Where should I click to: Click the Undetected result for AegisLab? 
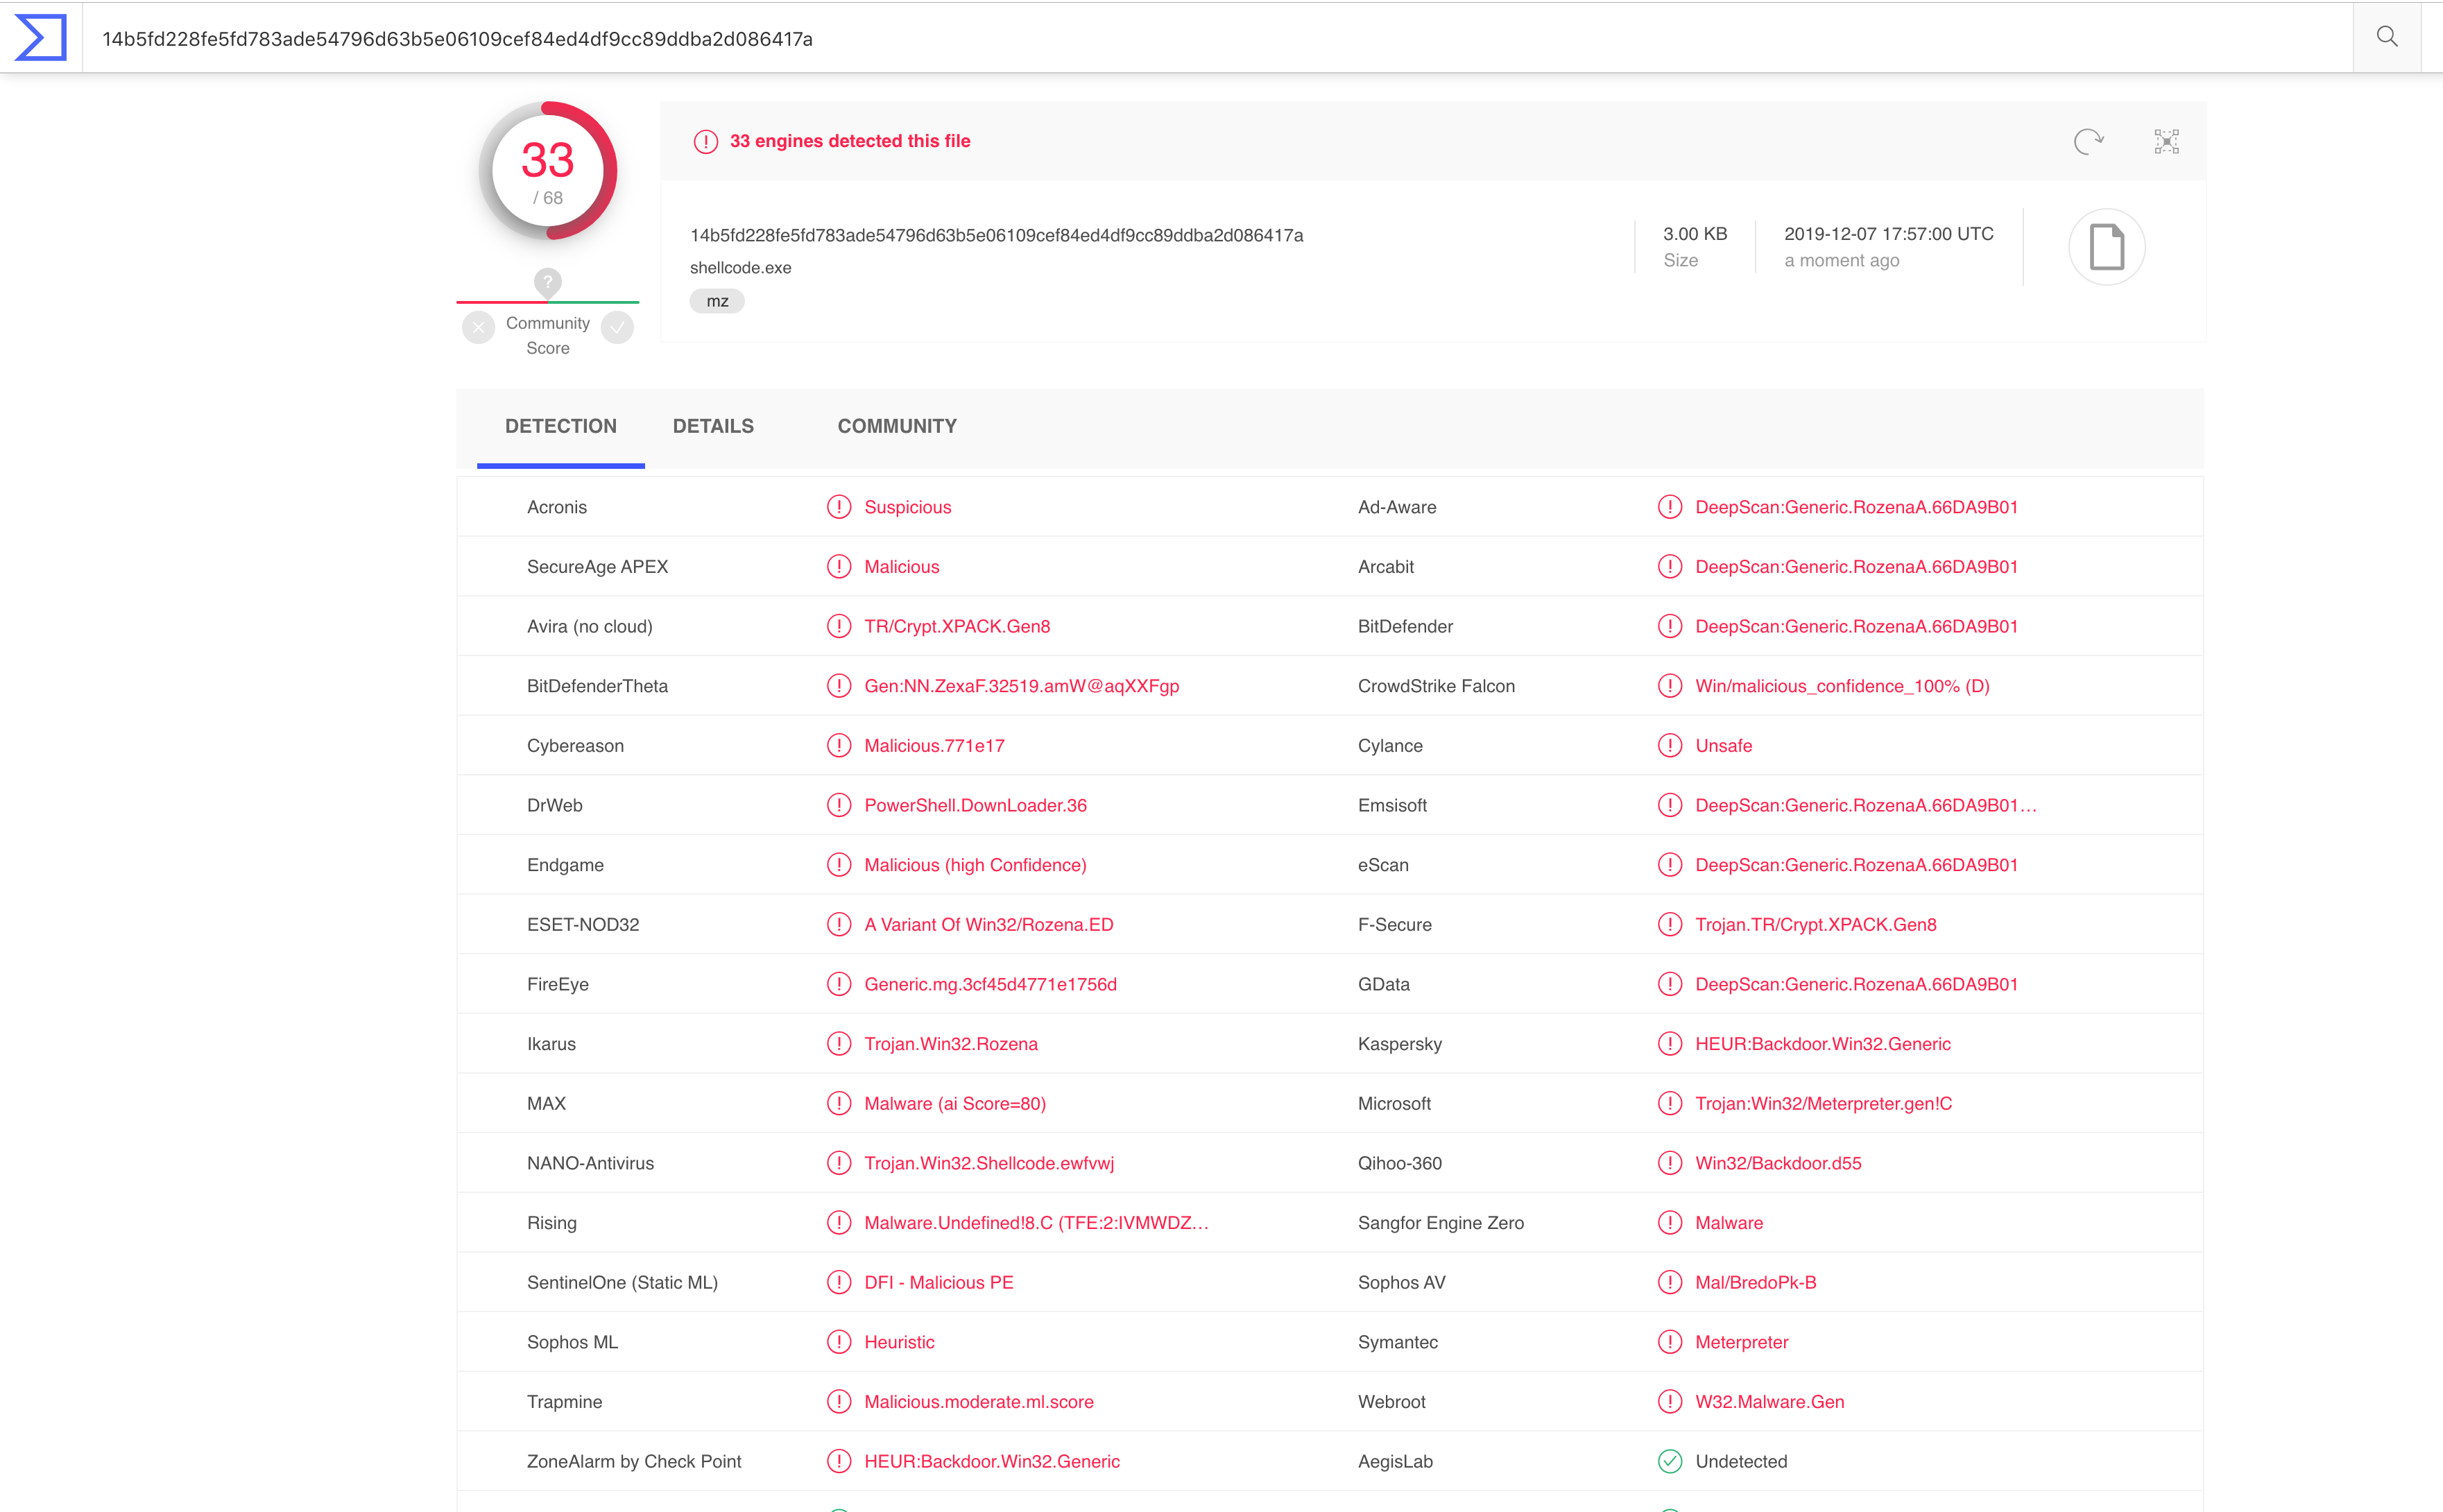coord(1741,1462)
